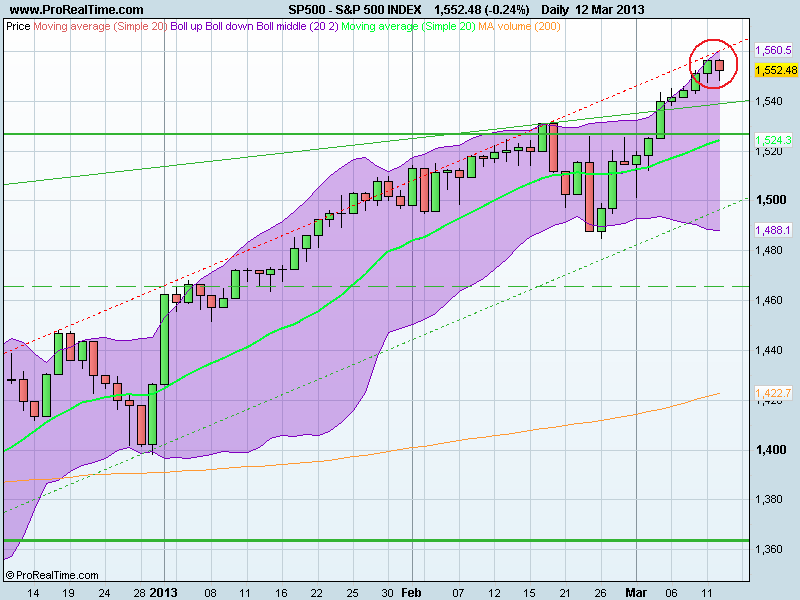This screenshot has width=800, height=600.
Task: Click the 19 date label on time axis
Action: coord(68,593)
